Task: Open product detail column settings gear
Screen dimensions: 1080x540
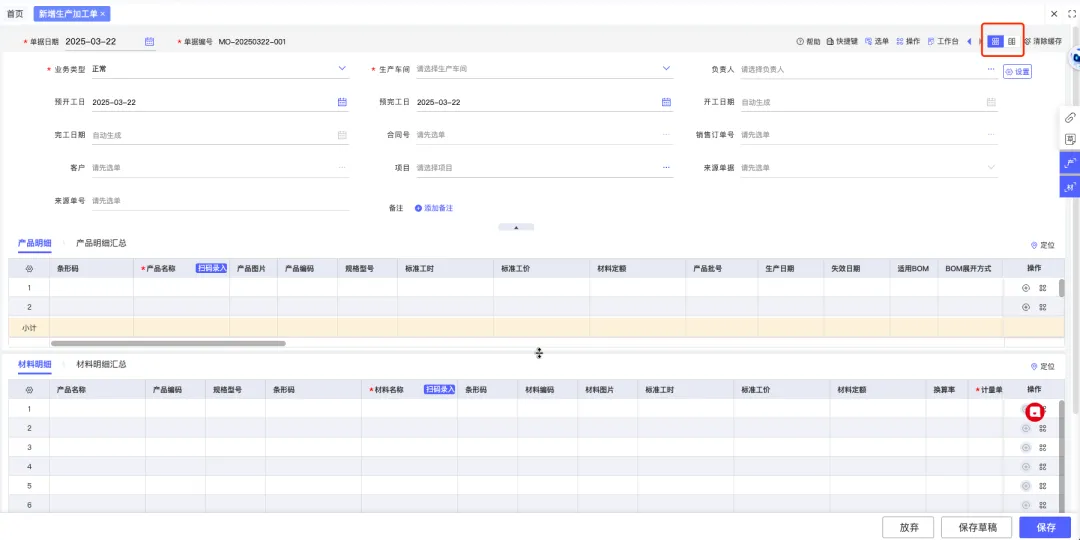Action: (29, 269)
